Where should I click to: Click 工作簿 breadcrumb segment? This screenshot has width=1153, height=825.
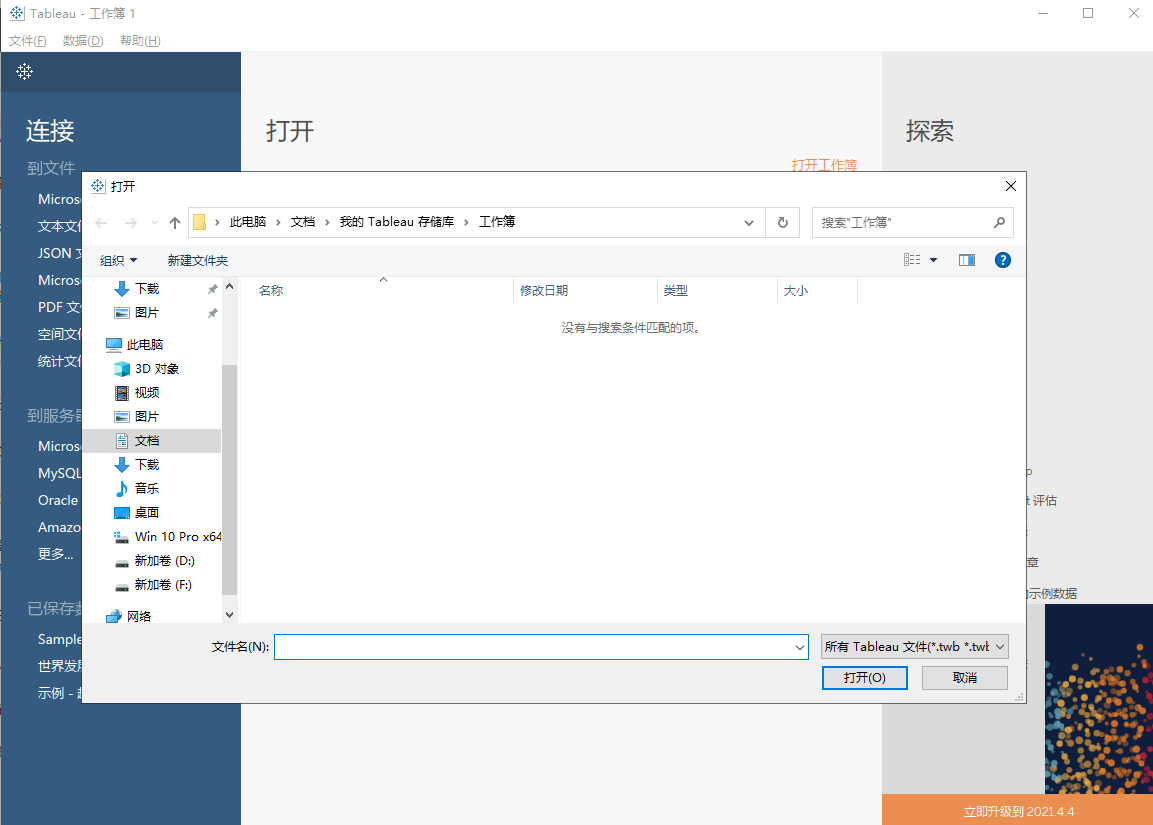(497, 222)
